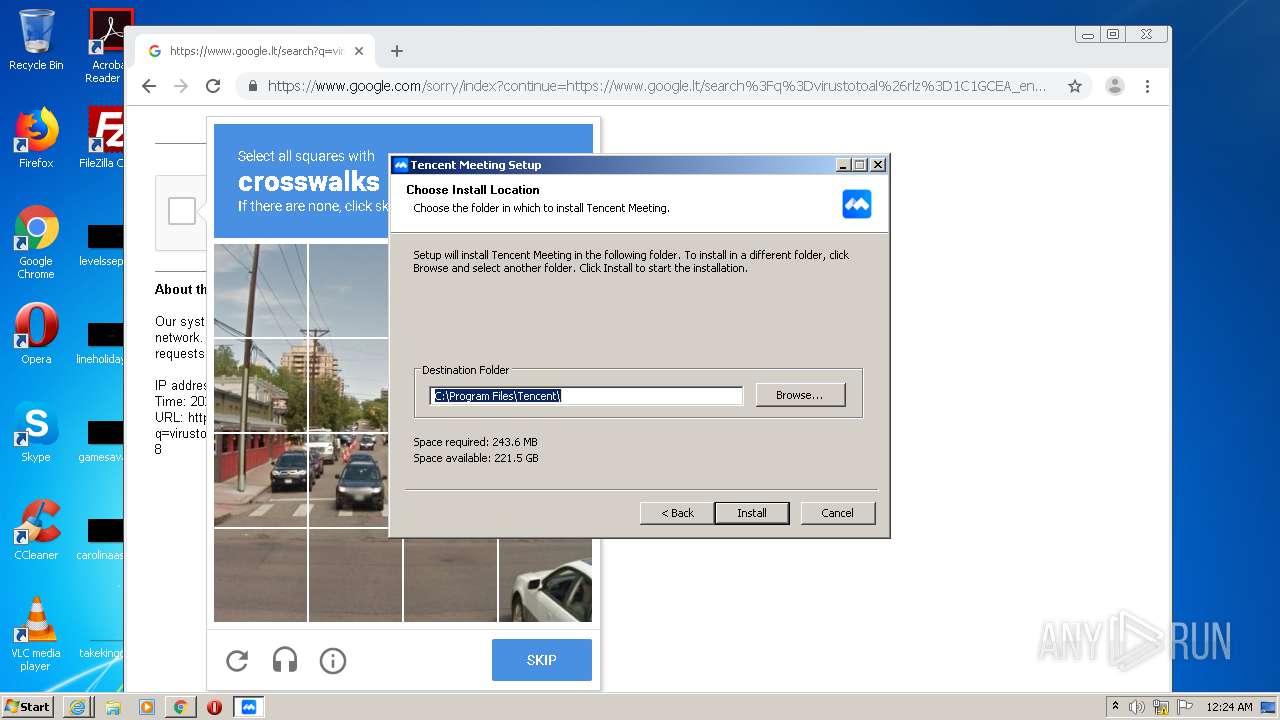Open CCleaner desktop shortcut
Screen dimensions: 1280x720
tap(36, 530)
